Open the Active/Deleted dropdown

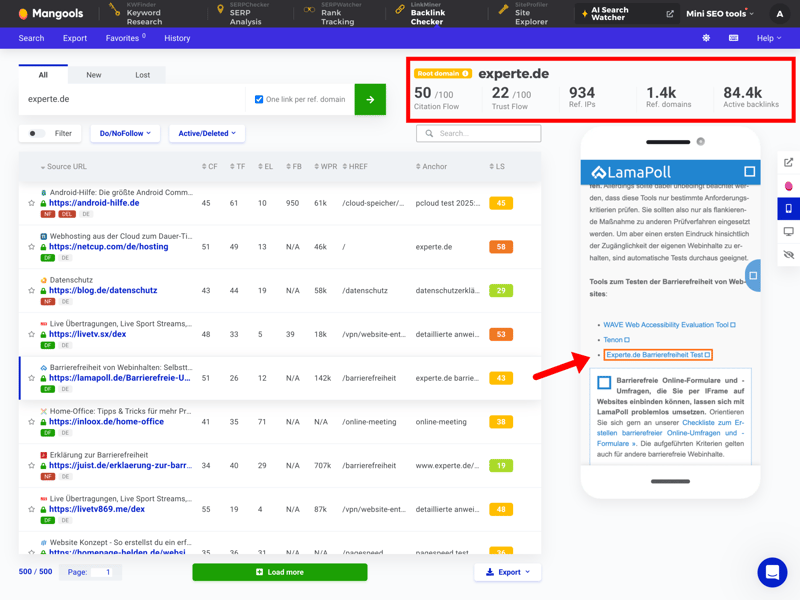pyautogui.click(x=207, y=133)
